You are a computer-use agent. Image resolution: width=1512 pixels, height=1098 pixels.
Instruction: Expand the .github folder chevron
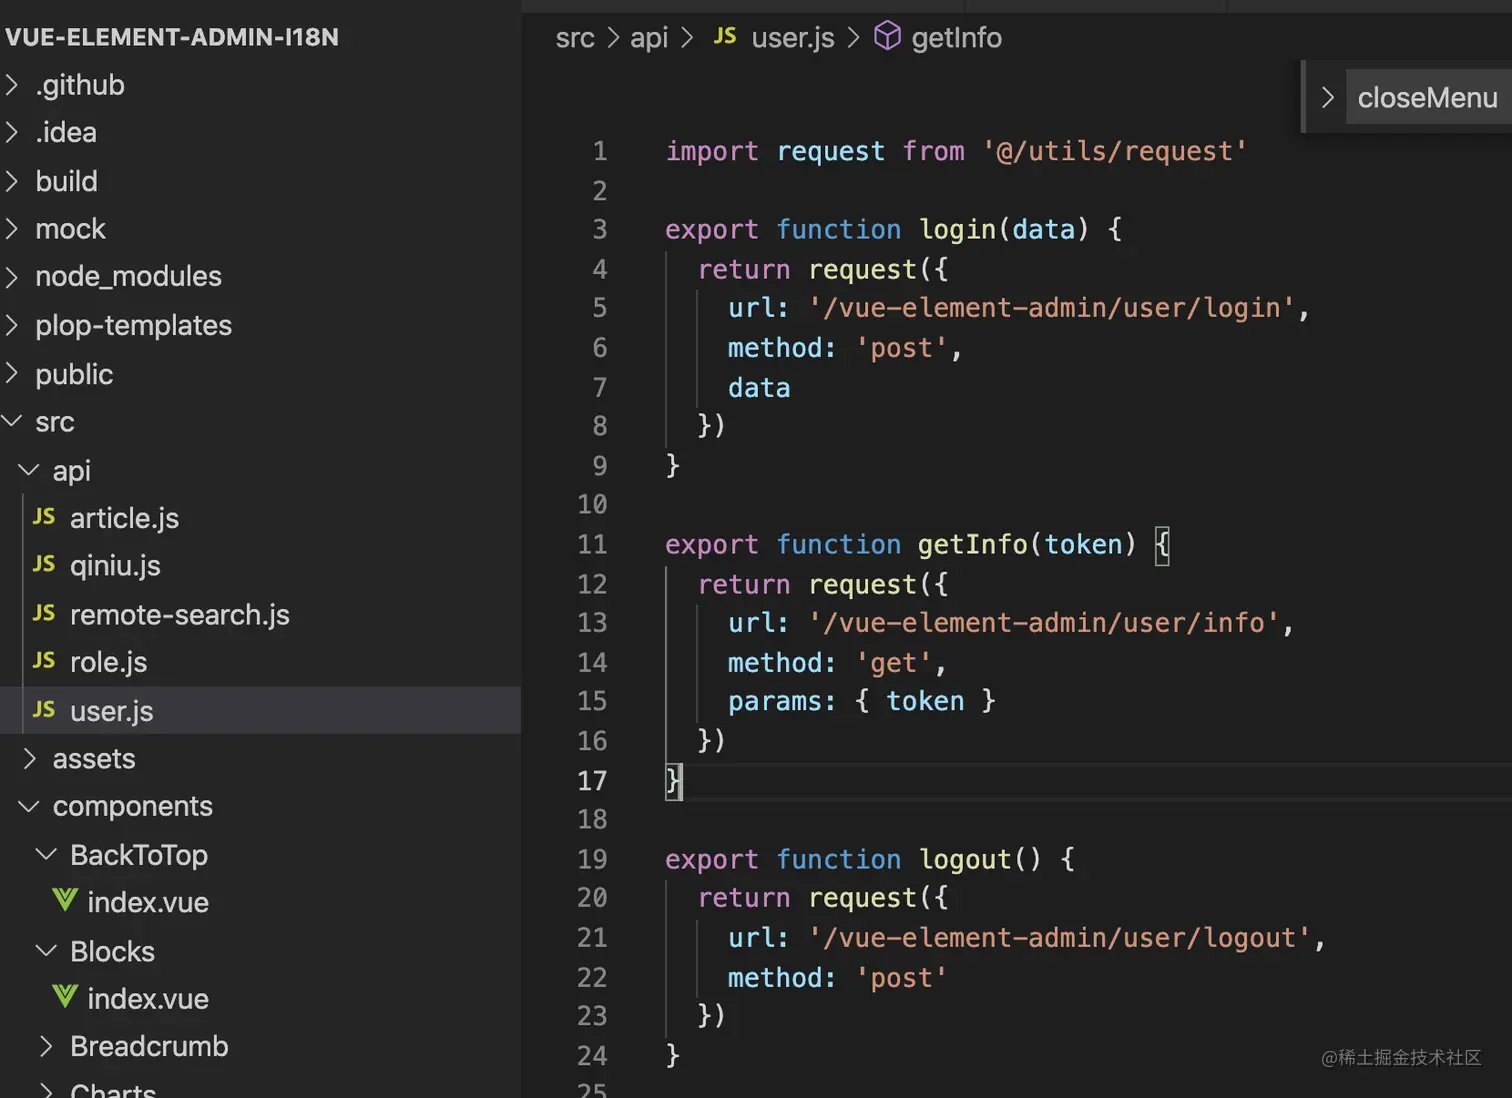(13, 85)
